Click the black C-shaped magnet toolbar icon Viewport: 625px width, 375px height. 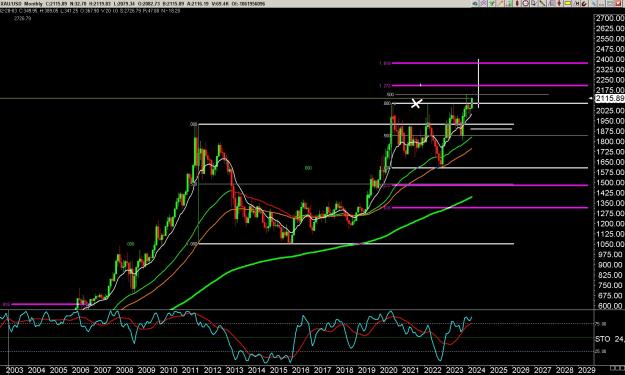pos(585,4)
